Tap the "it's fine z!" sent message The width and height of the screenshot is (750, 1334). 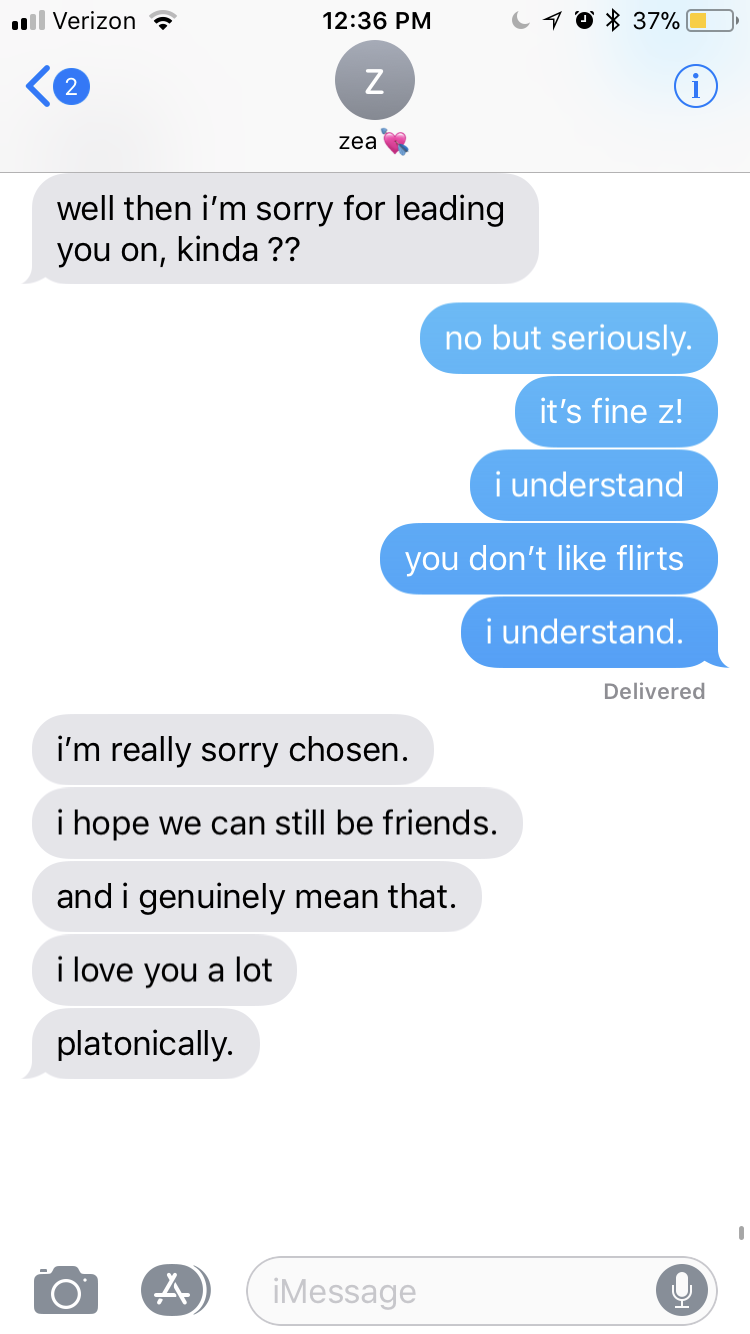[616, 412]
